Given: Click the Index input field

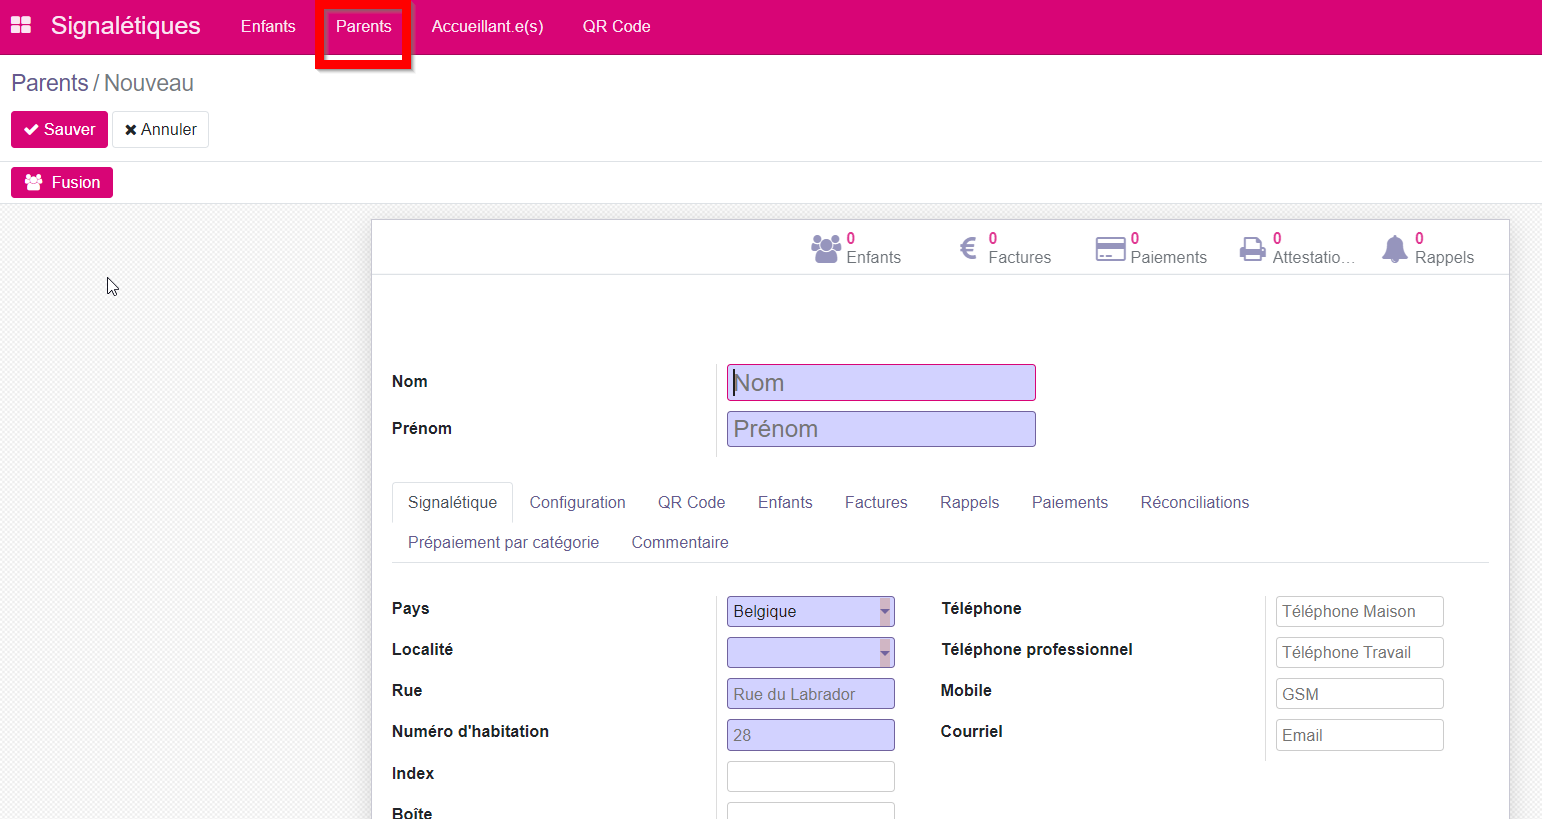Looking at the screenshot, I should coord(811,776).
